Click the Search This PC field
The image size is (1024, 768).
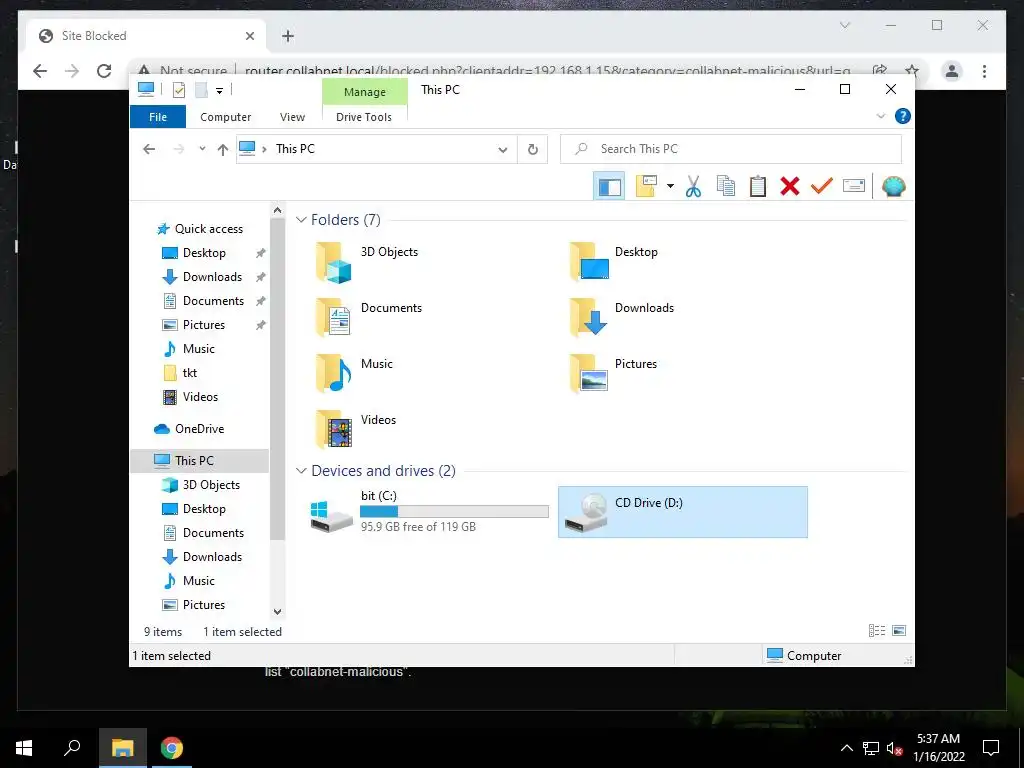point(731,149)
